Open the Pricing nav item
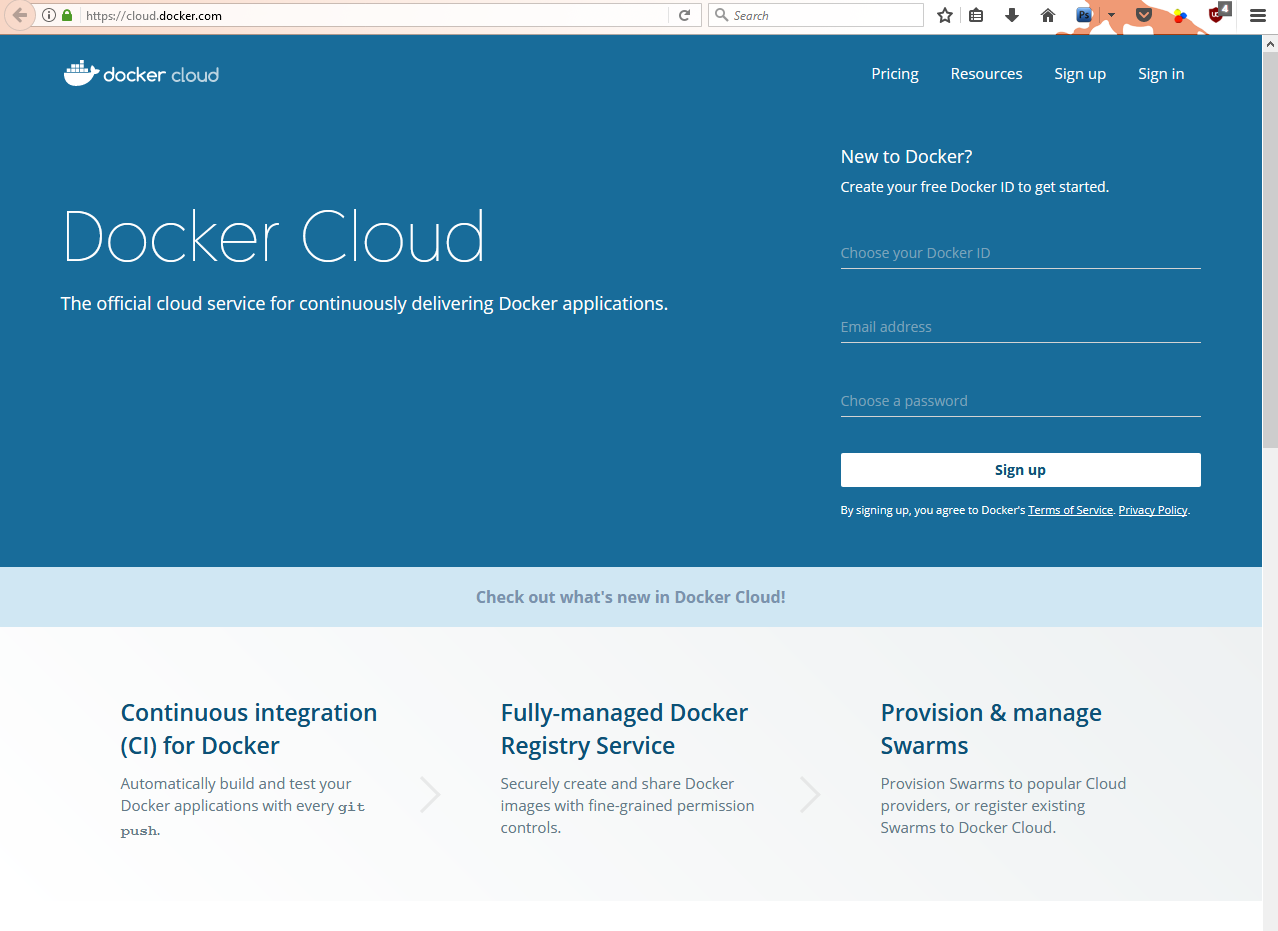Image resolution: width=1278 pixels, height=931 pixels. [x=895, y=74]
